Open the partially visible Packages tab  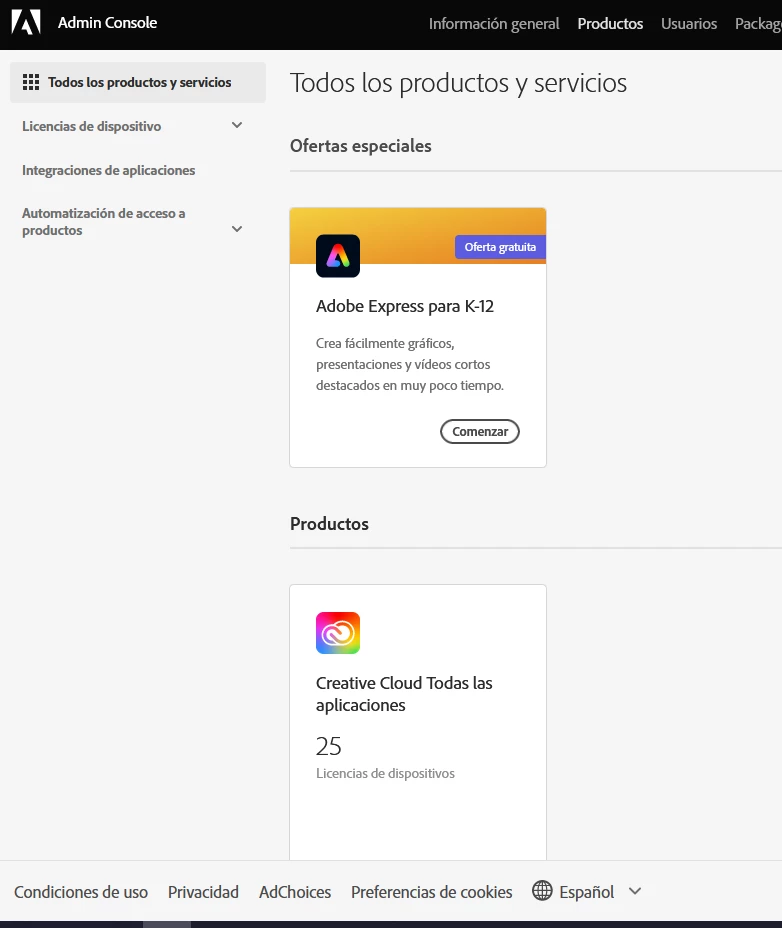[x=758, y=24]
